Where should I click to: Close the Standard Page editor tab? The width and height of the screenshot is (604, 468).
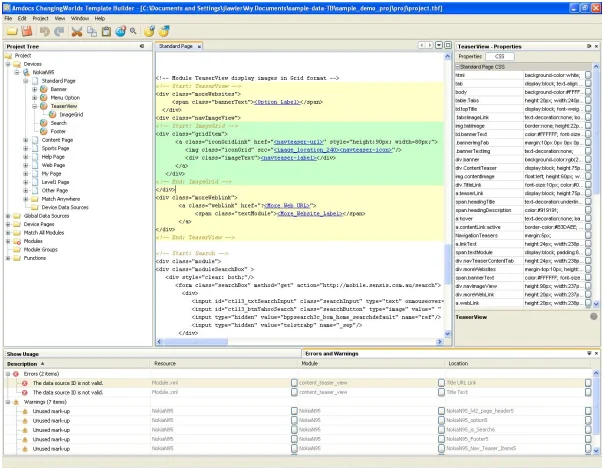(x=199, y=47)
